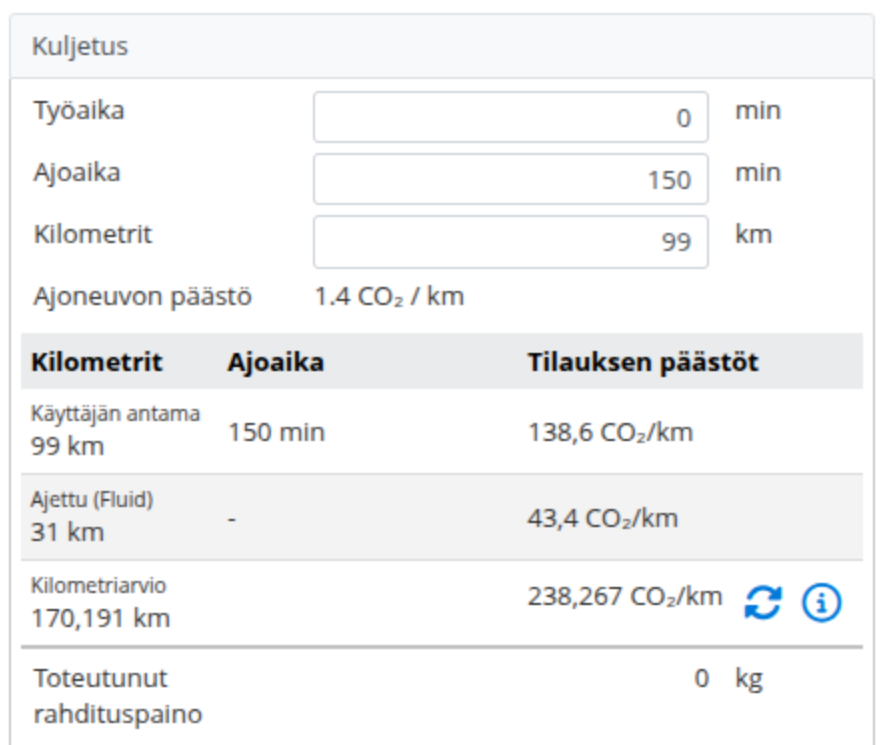Refresh the Kilometriarvio estimate
This screenshot has height=745, width=885.
pos(763,602)
